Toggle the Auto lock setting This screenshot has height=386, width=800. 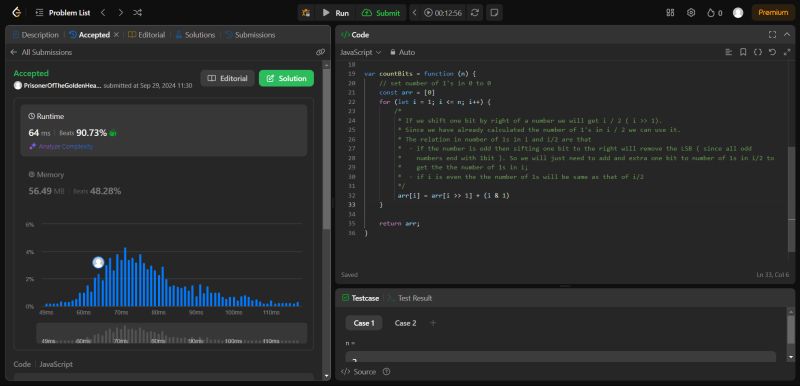403,52
